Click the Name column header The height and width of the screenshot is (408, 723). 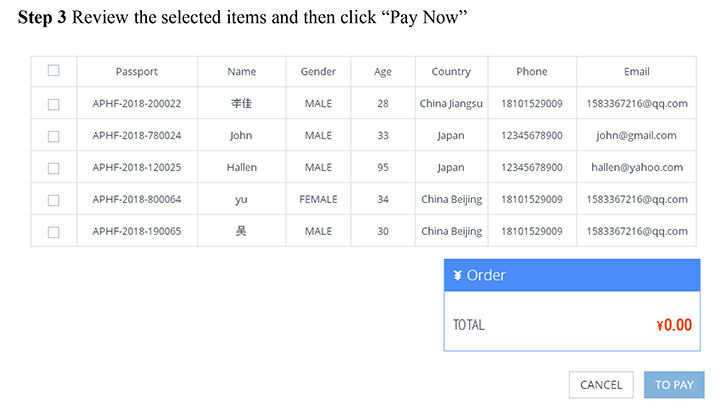[241, 72]
